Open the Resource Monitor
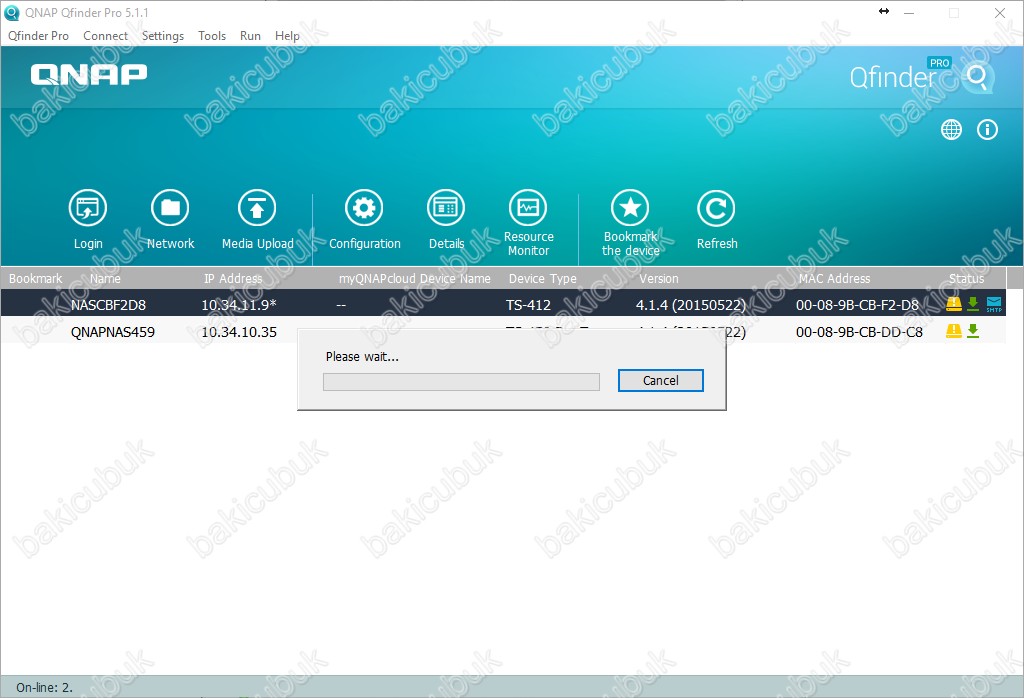Image resolution: width=1024 pixels, height=698 pixels. (528, 208)
